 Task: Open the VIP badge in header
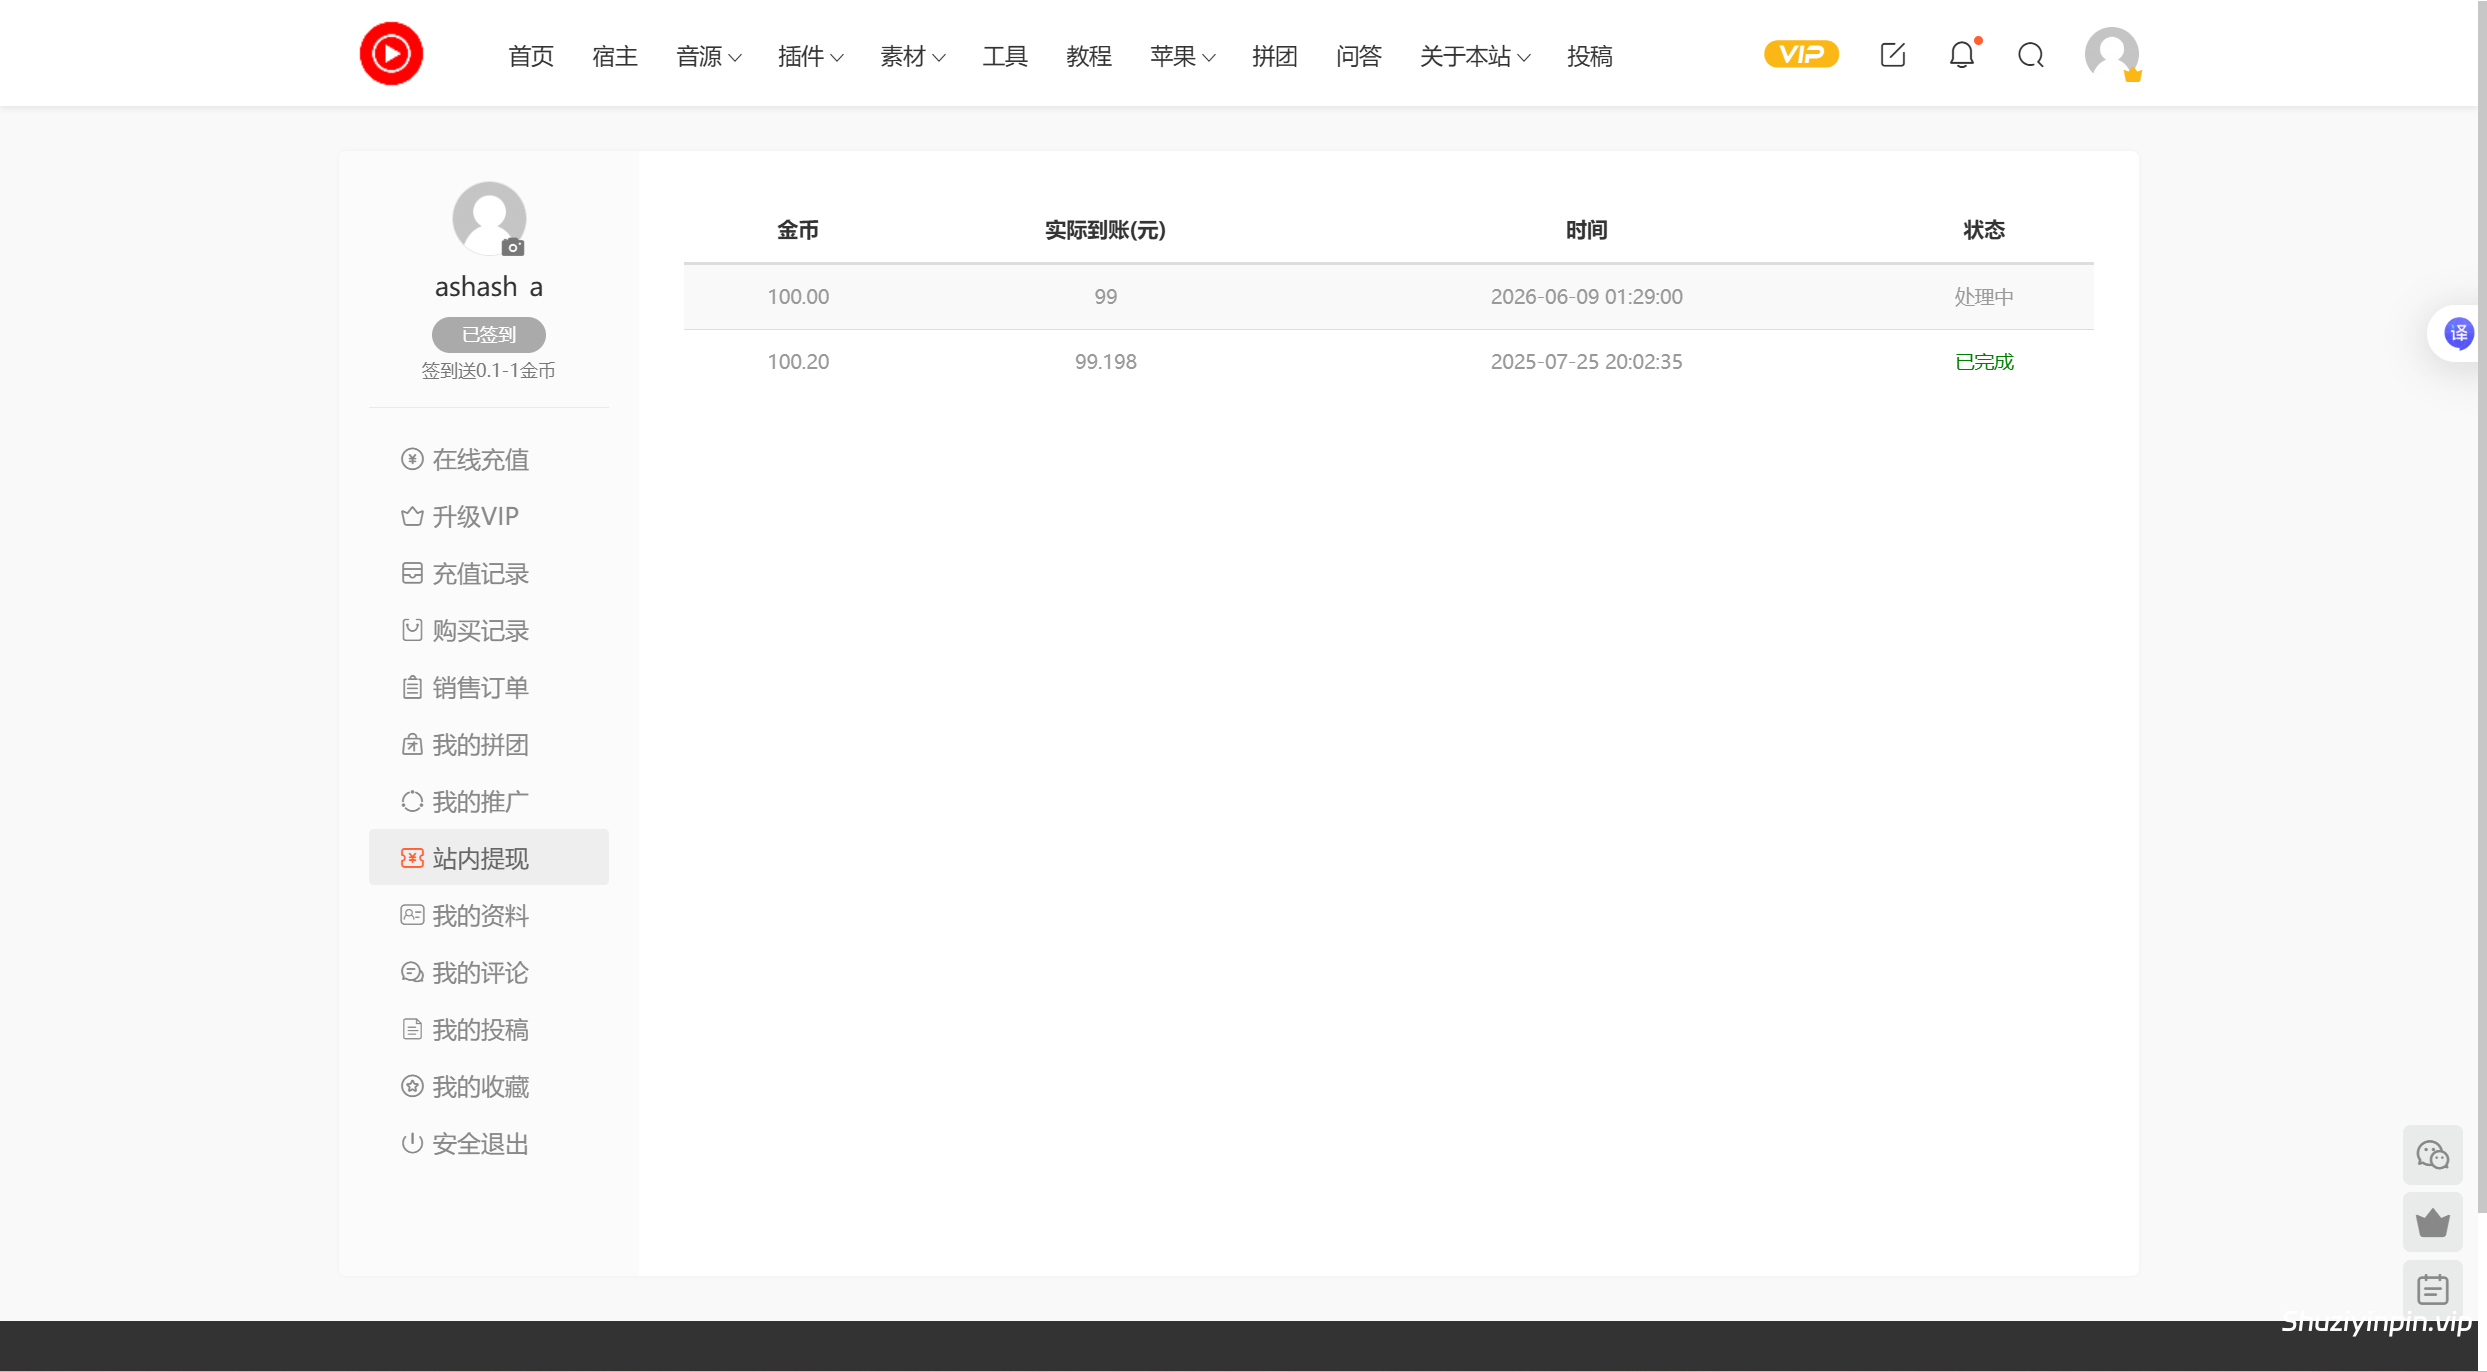click(1800, 54)
